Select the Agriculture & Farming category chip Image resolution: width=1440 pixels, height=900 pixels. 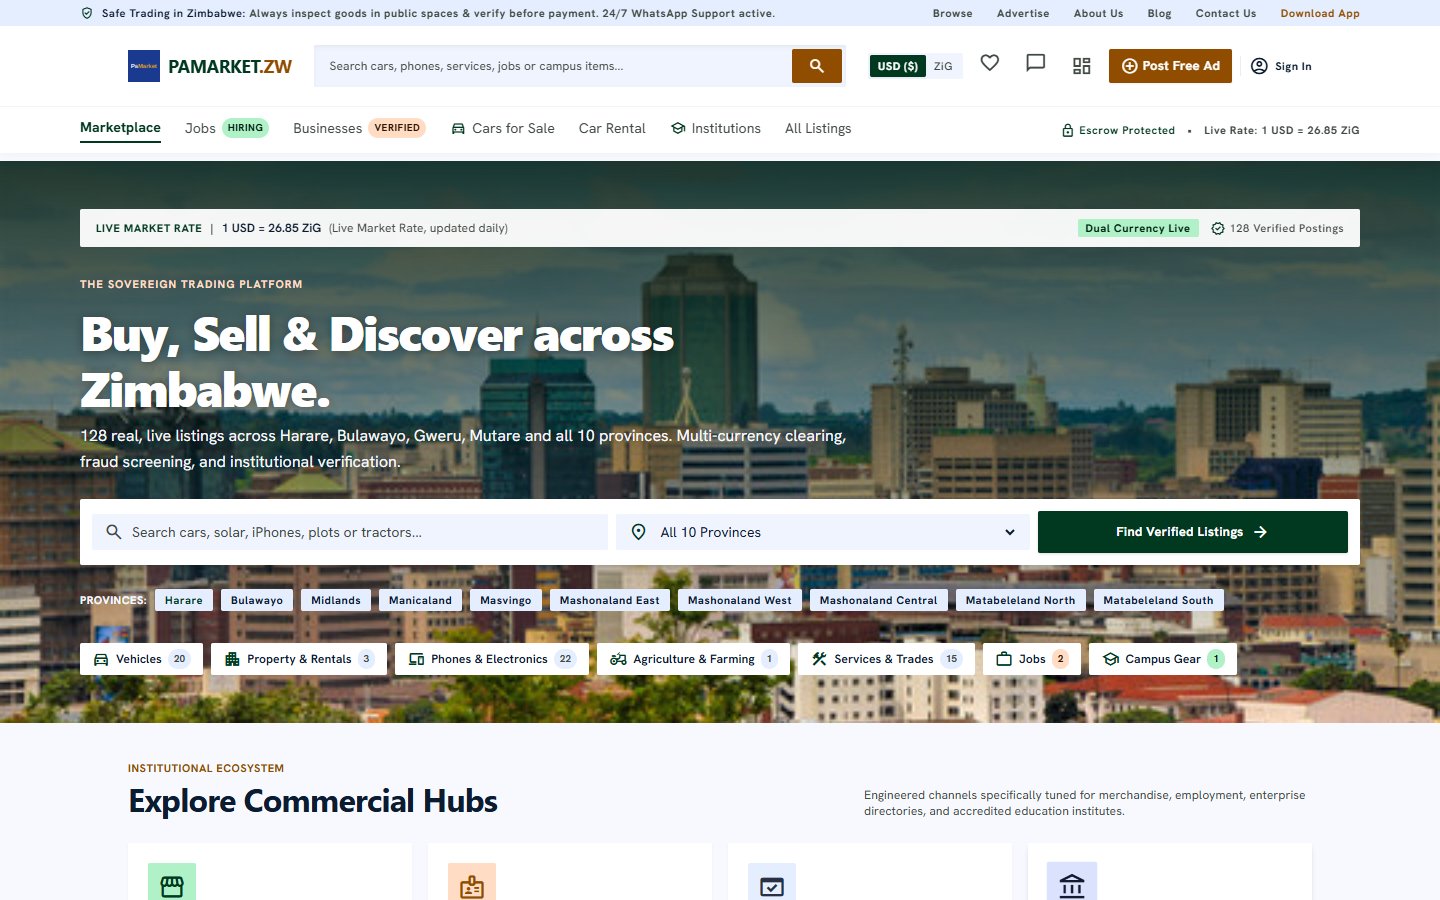click(694, 659)
